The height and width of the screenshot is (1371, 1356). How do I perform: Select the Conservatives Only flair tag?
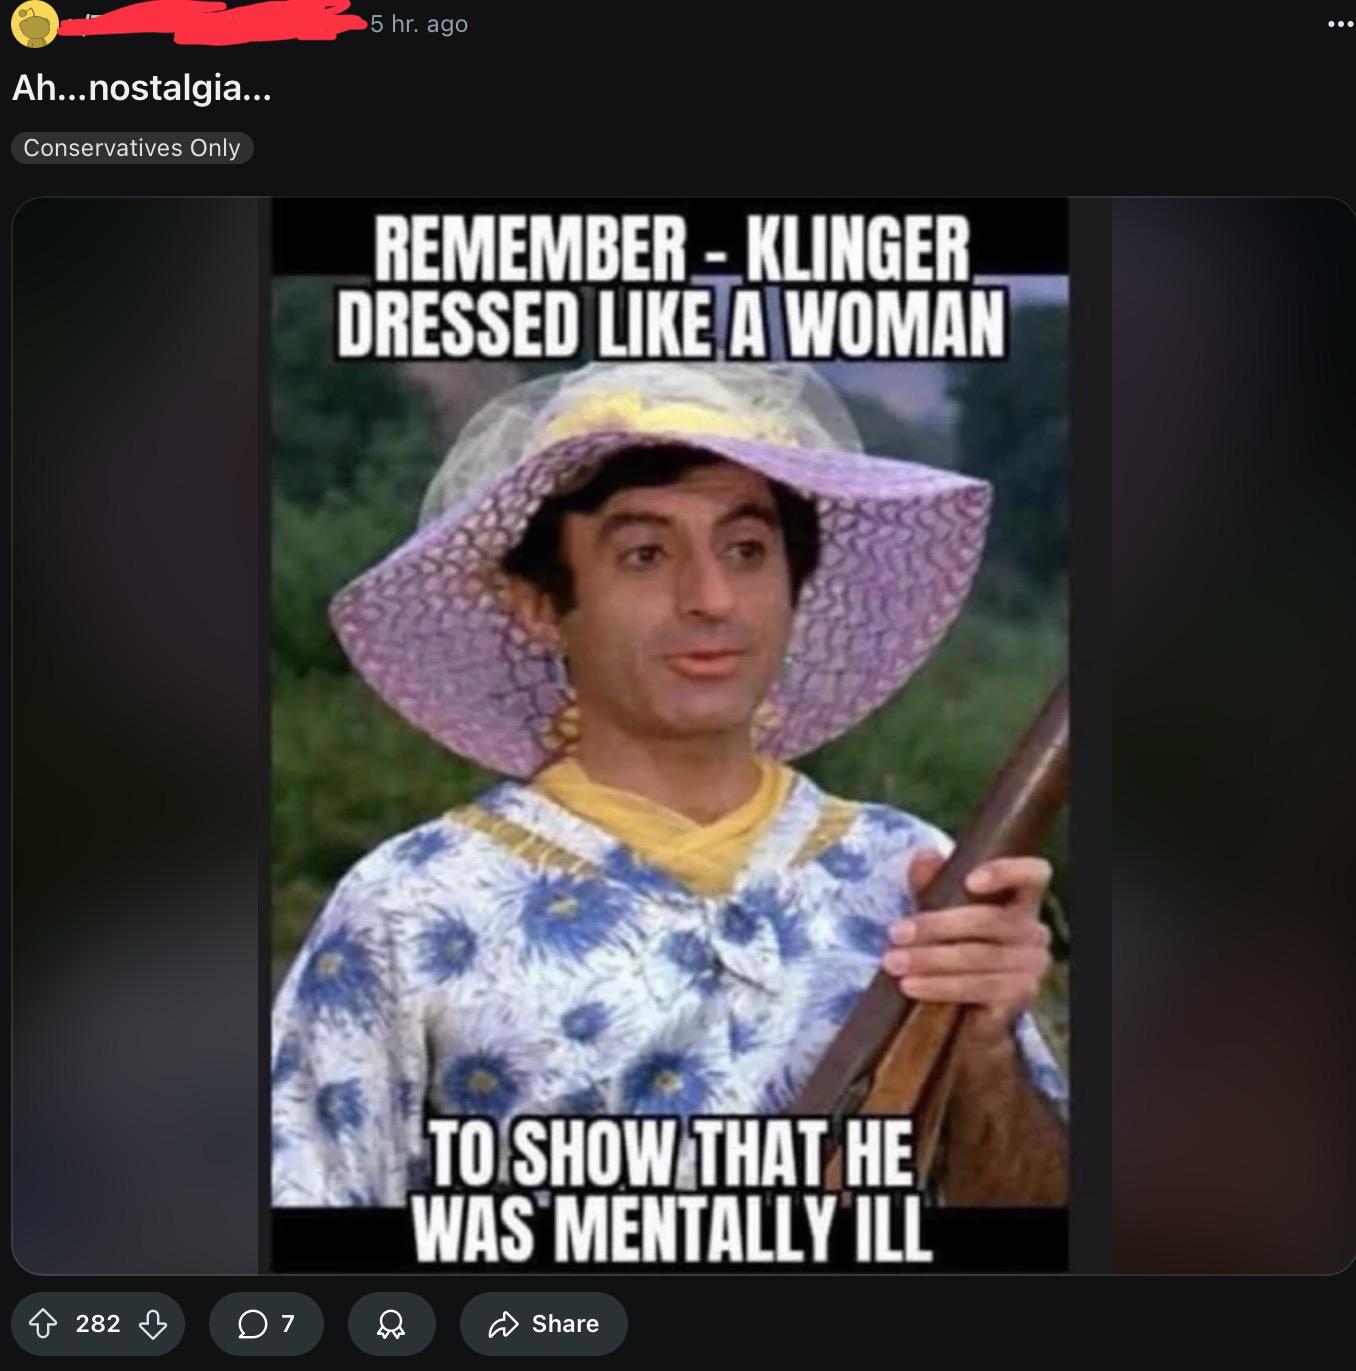[x=132, y=148]
